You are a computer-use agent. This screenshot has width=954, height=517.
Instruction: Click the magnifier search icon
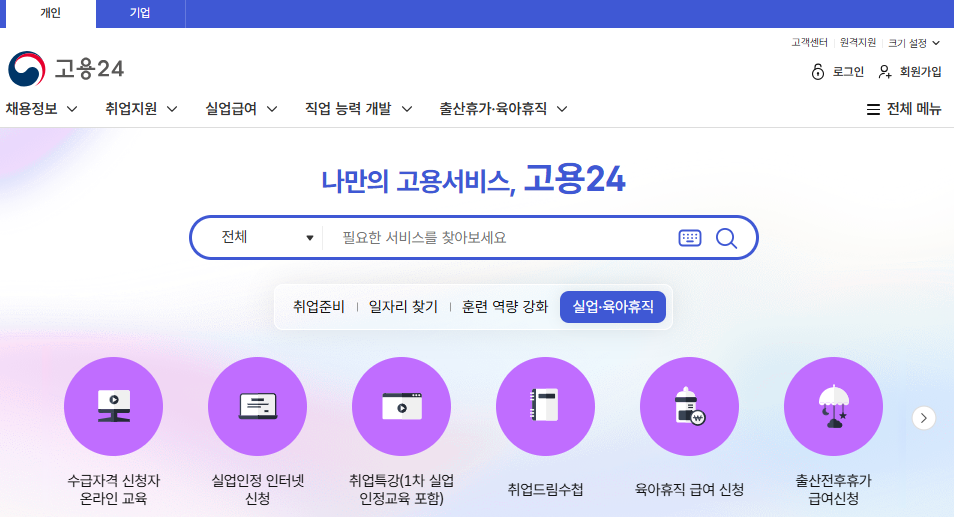pyautogui.click(x=726, y=238)
